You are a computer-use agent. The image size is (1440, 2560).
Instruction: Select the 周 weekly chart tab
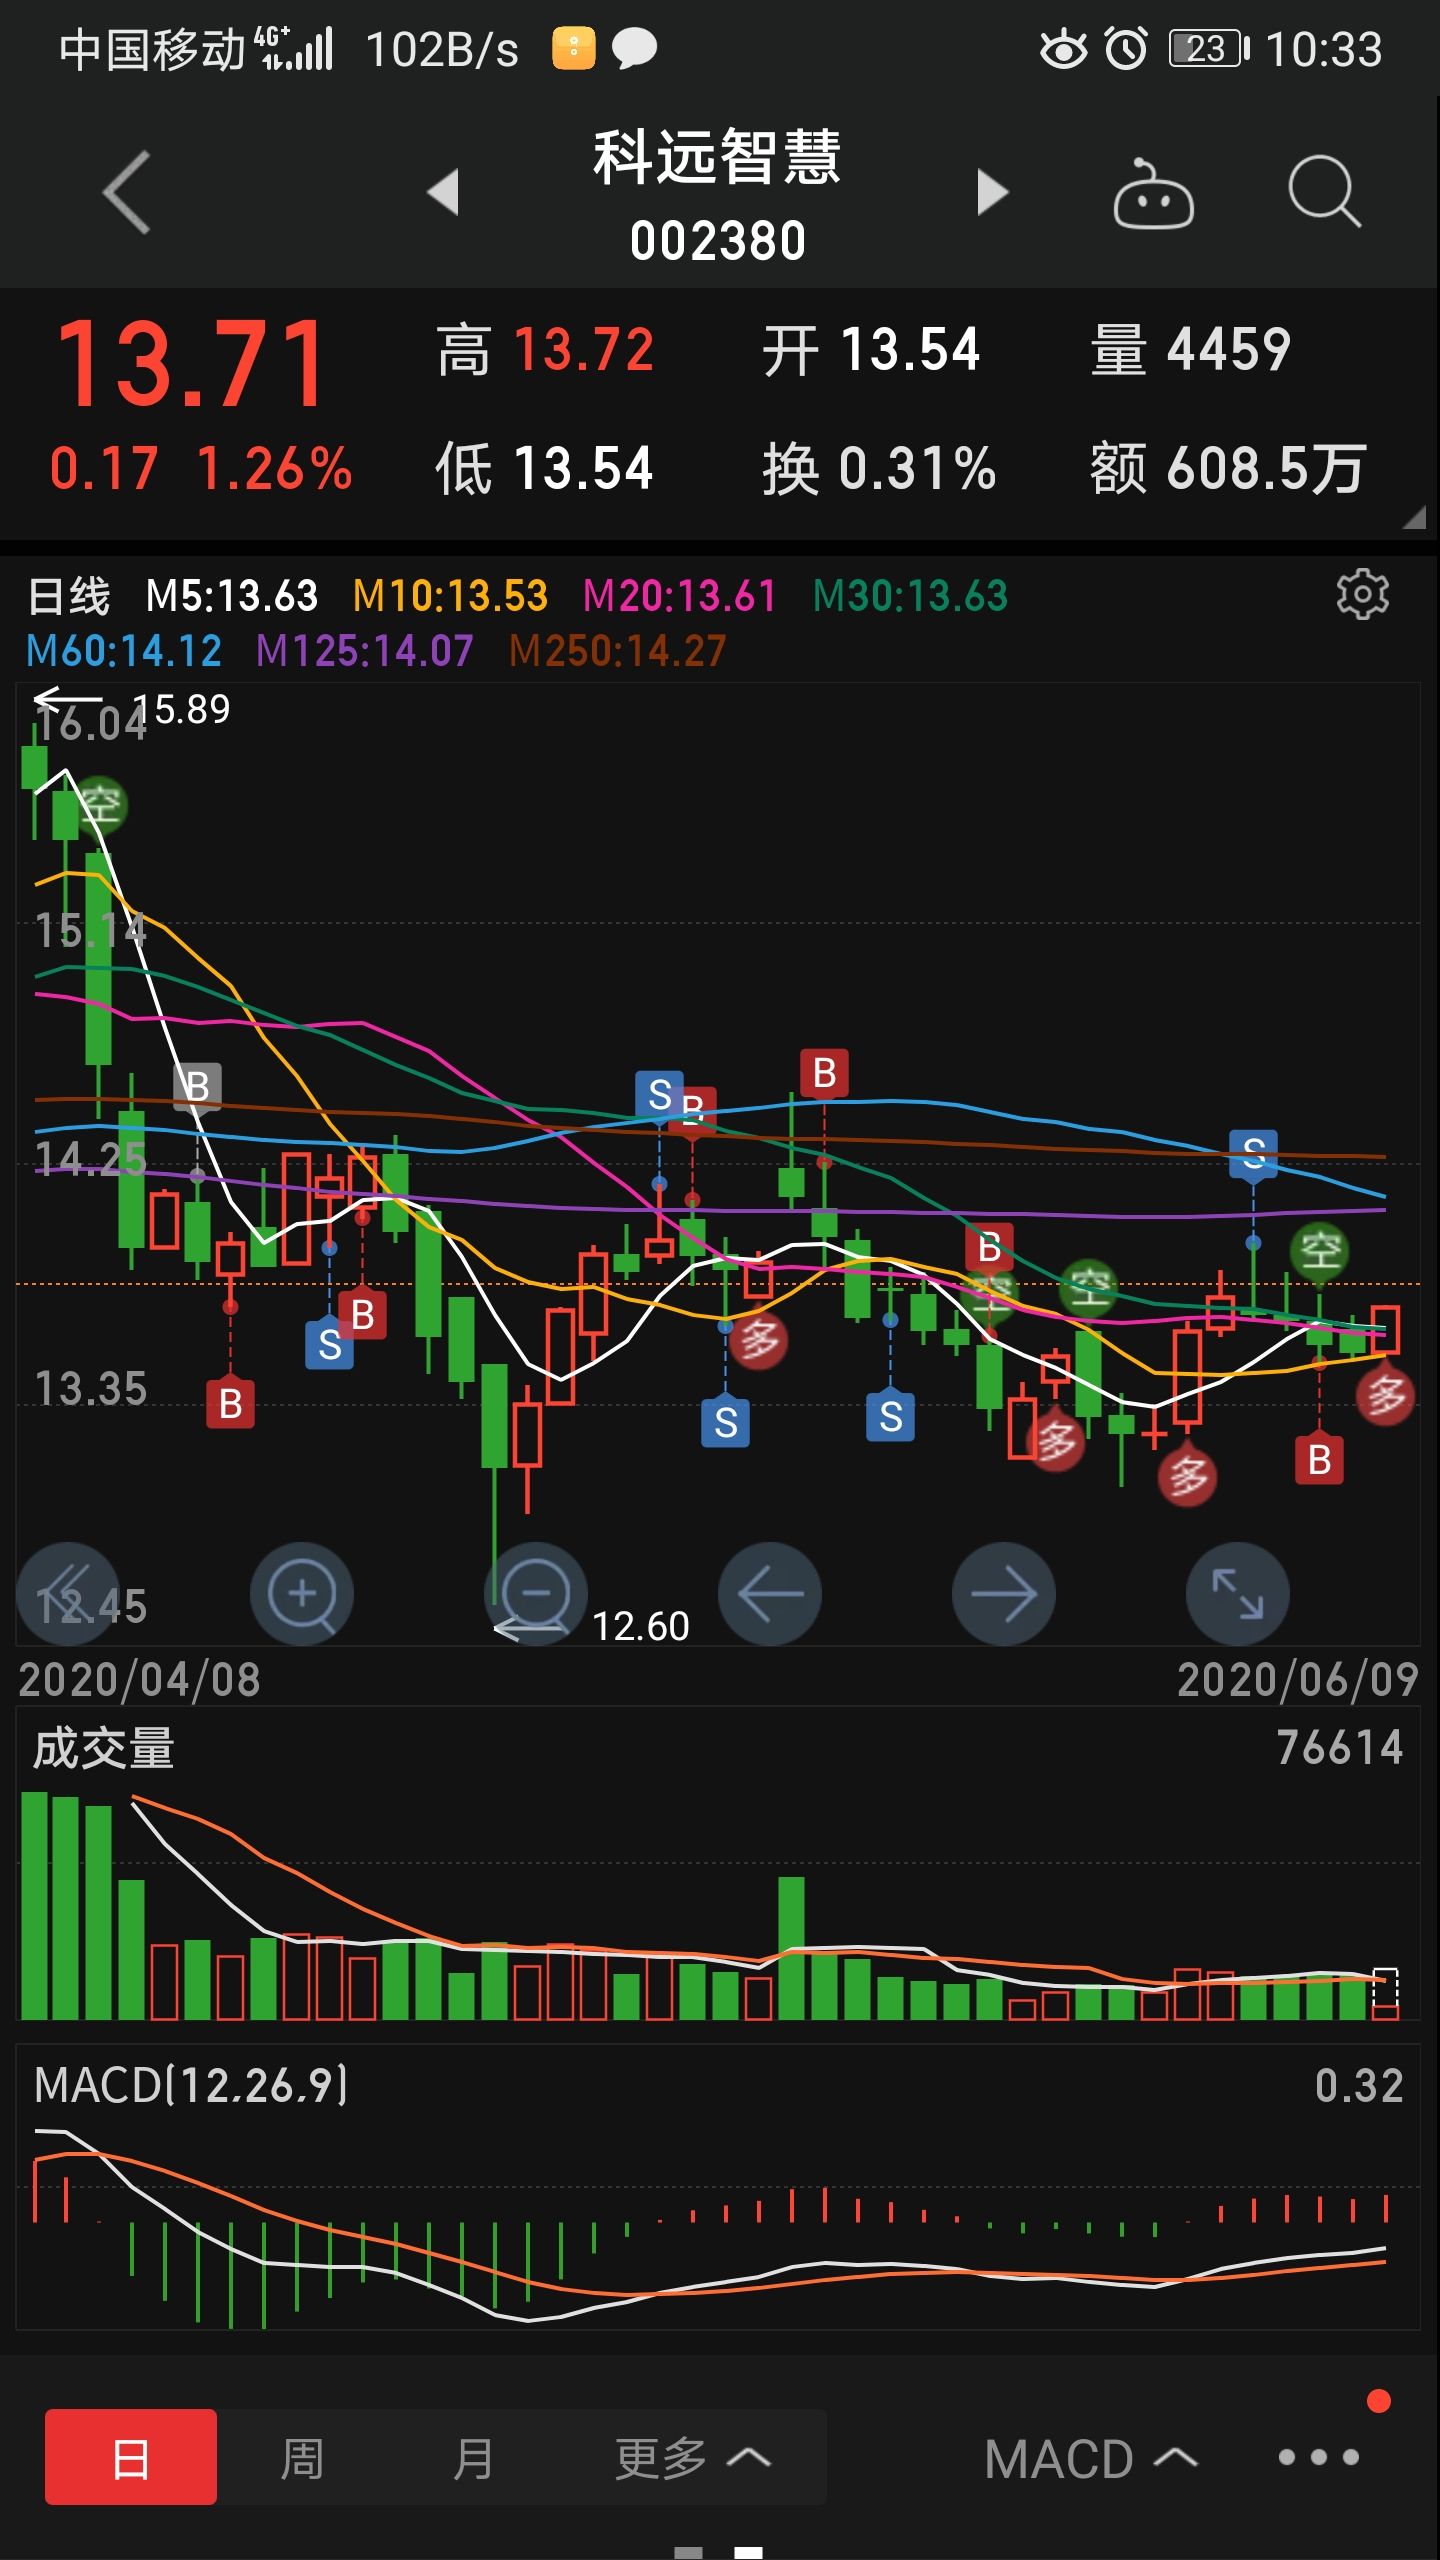[x=302, y=2457]
